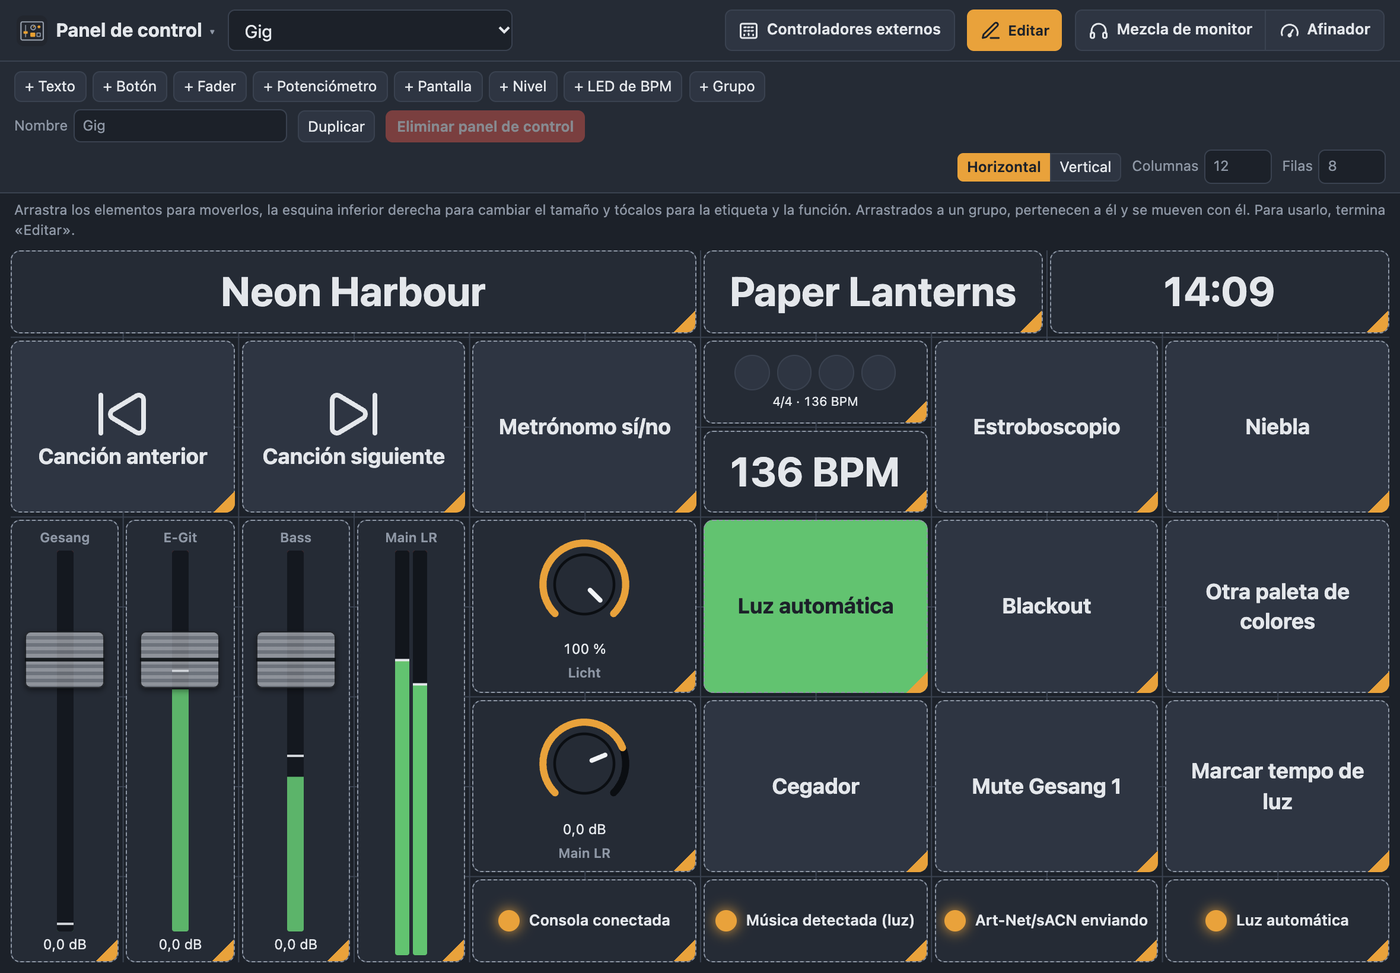This screenshot has height=973, width=1400.
Task: Click resize handle of Niebla tile
Action: (1379, 503)
